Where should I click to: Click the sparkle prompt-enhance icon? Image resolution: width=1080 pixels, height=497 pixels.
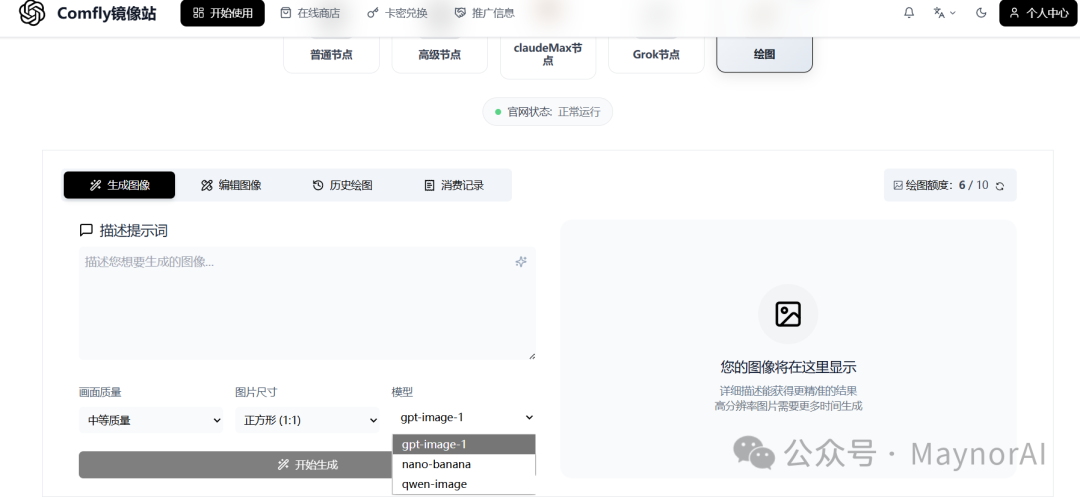pyautogui.click(x=521, y=262)
